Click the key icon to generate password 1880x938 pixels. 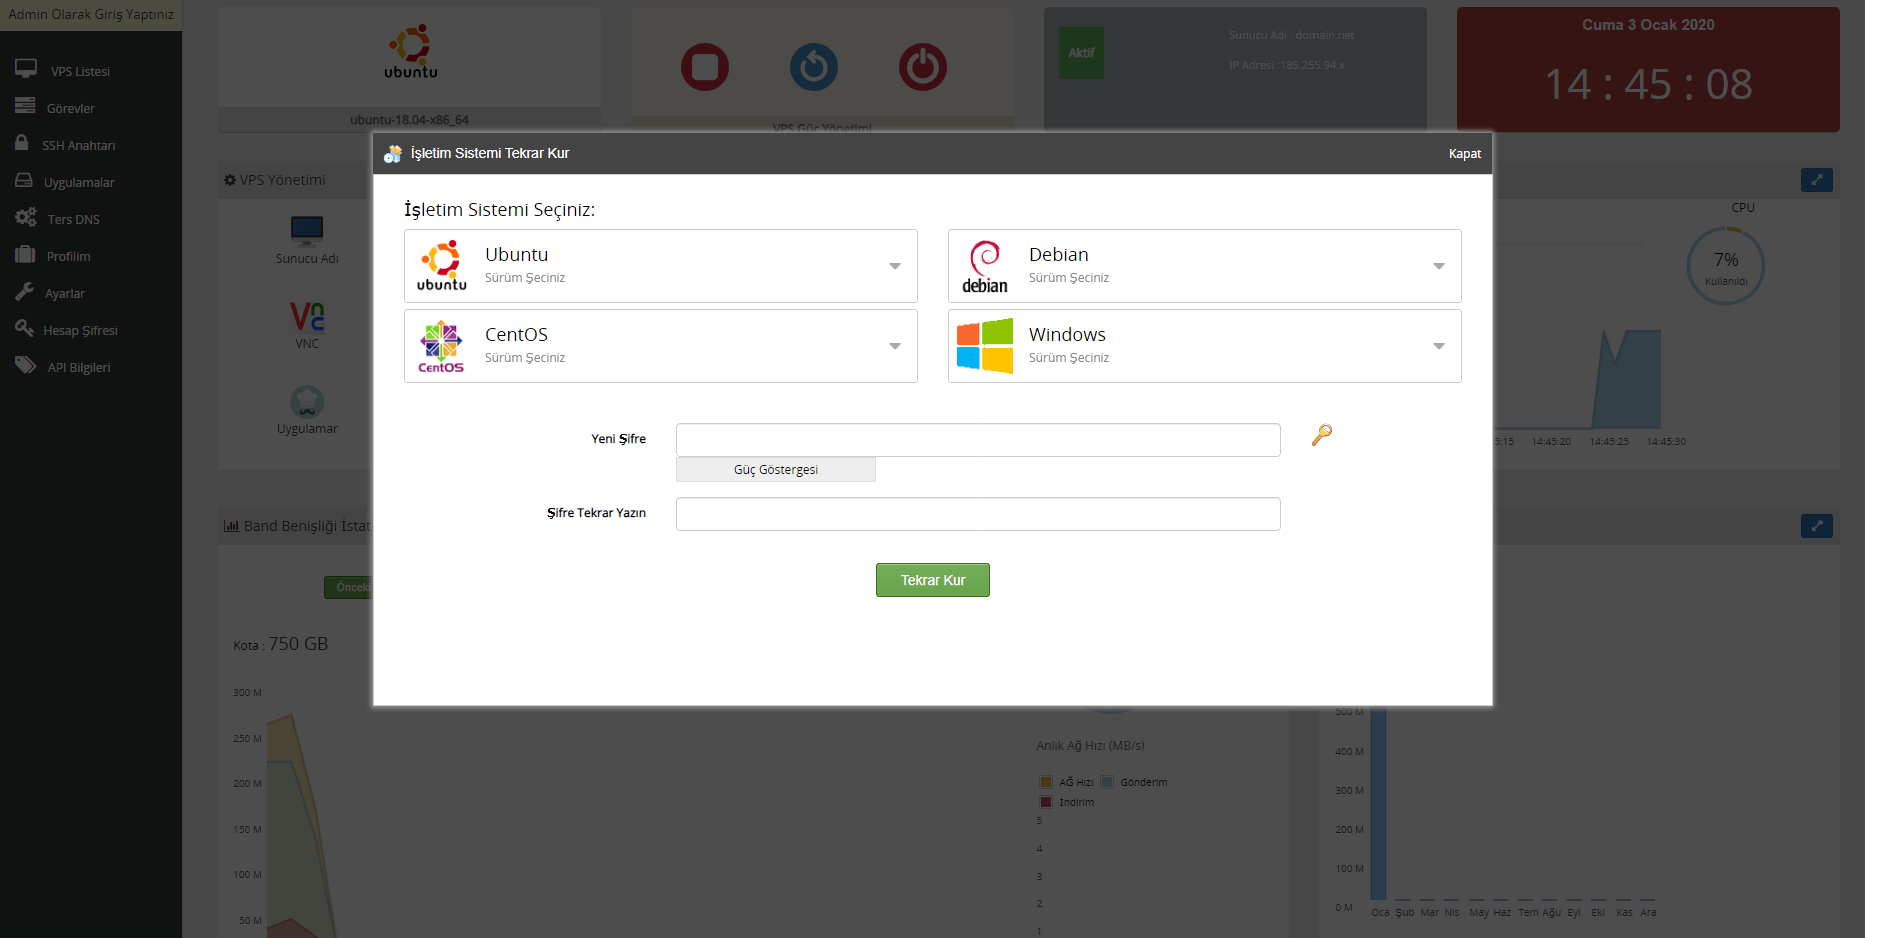(1321, 435)
